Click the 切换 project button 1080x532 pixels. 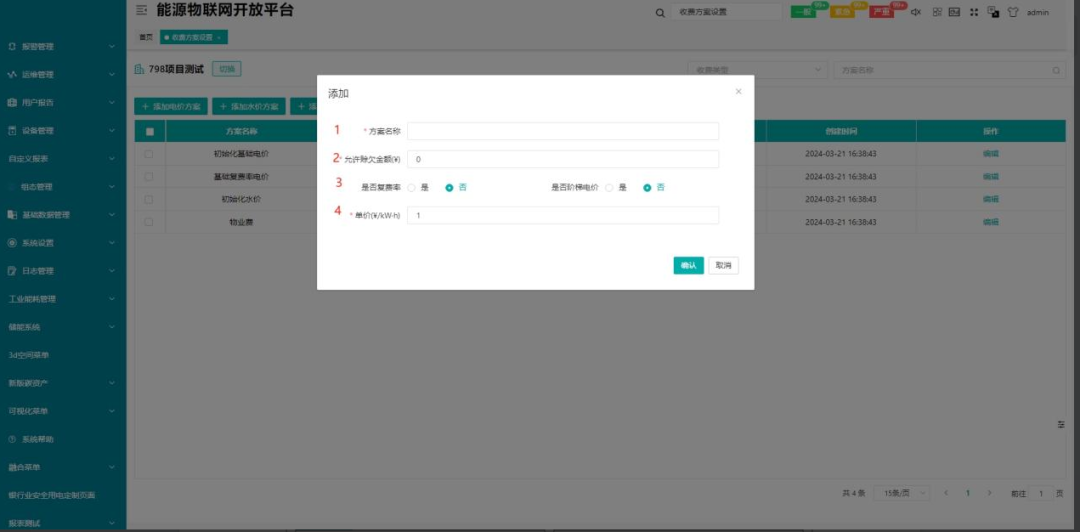click(227, 69)
